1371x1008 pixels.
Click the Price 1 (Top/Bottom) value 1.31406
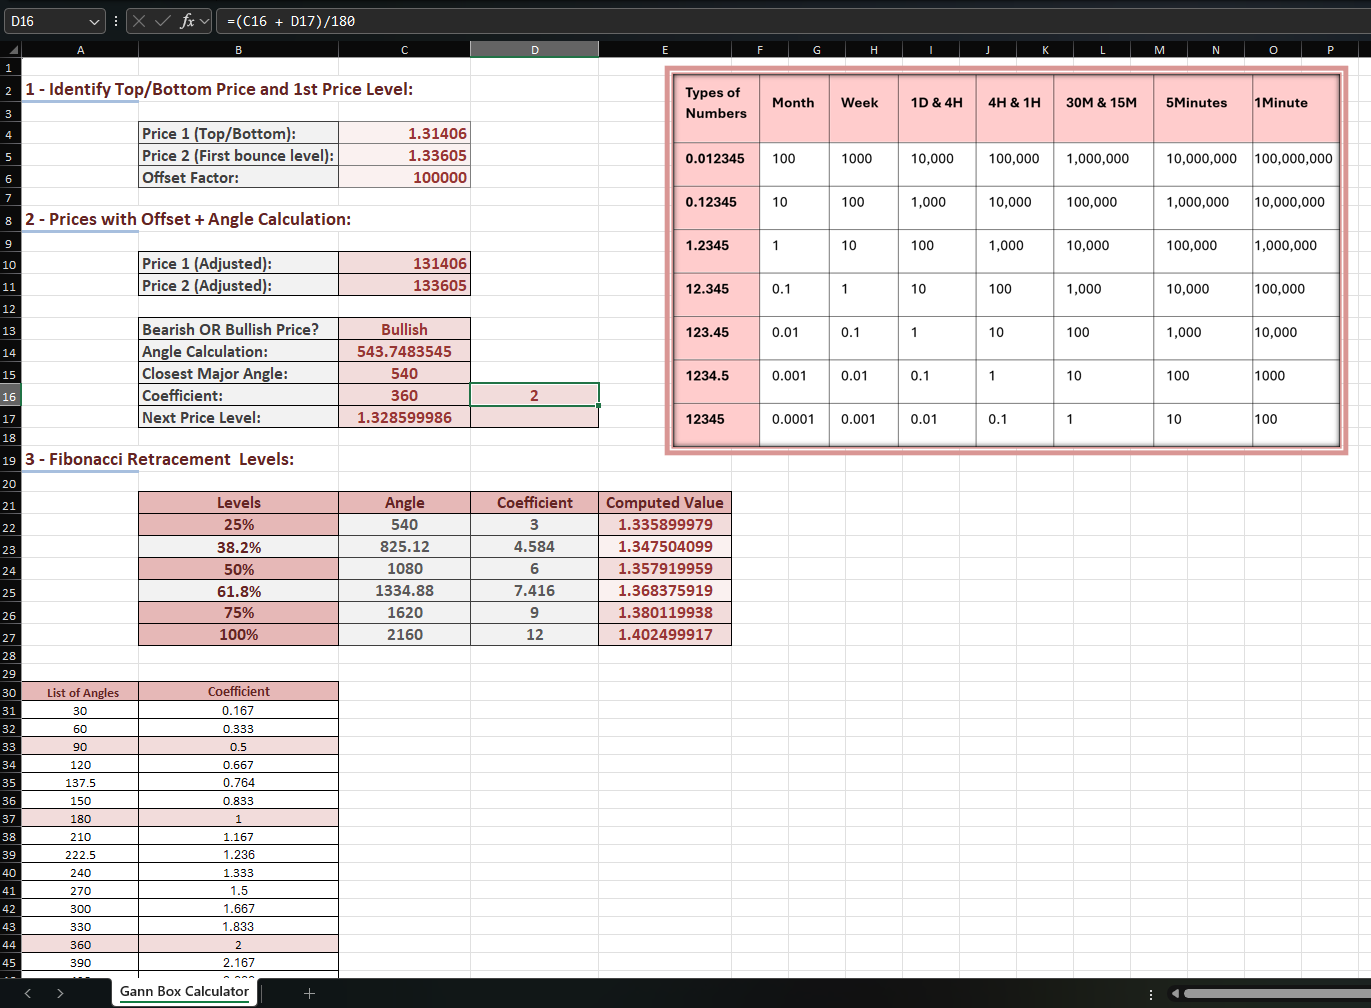404,133
